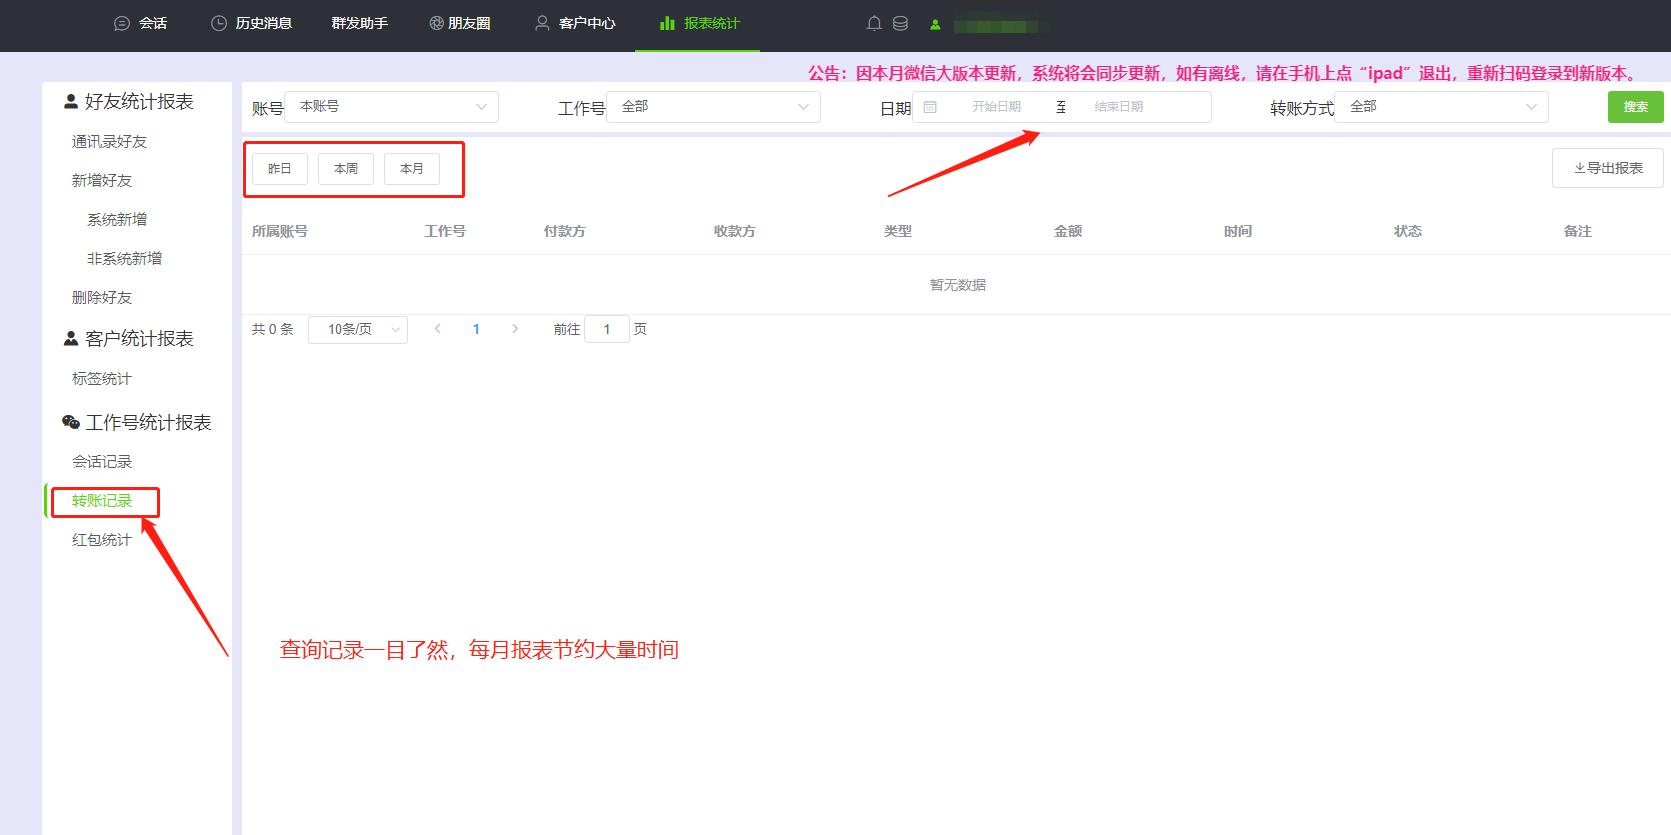The image size is (1671, 835).
Task: Select 系统新增 in sidebar
Action: (x=117, y=220)
